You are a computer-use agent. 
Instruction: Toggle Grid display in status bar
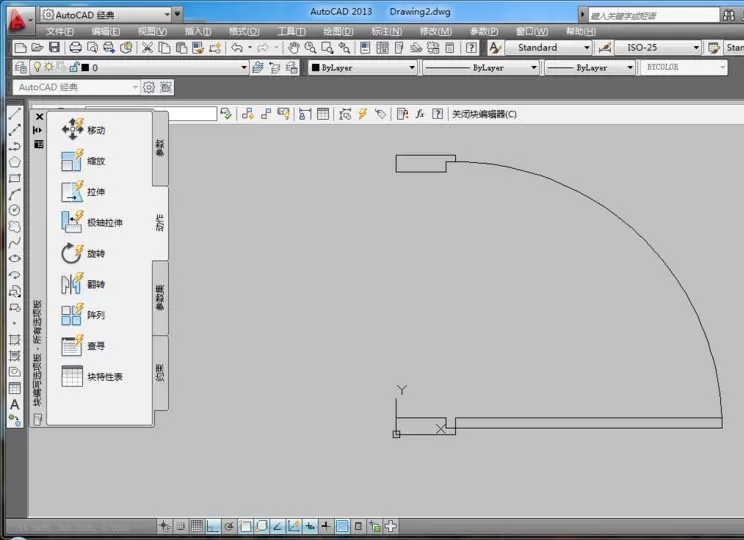pyautogui.click(x=197, y=526)
